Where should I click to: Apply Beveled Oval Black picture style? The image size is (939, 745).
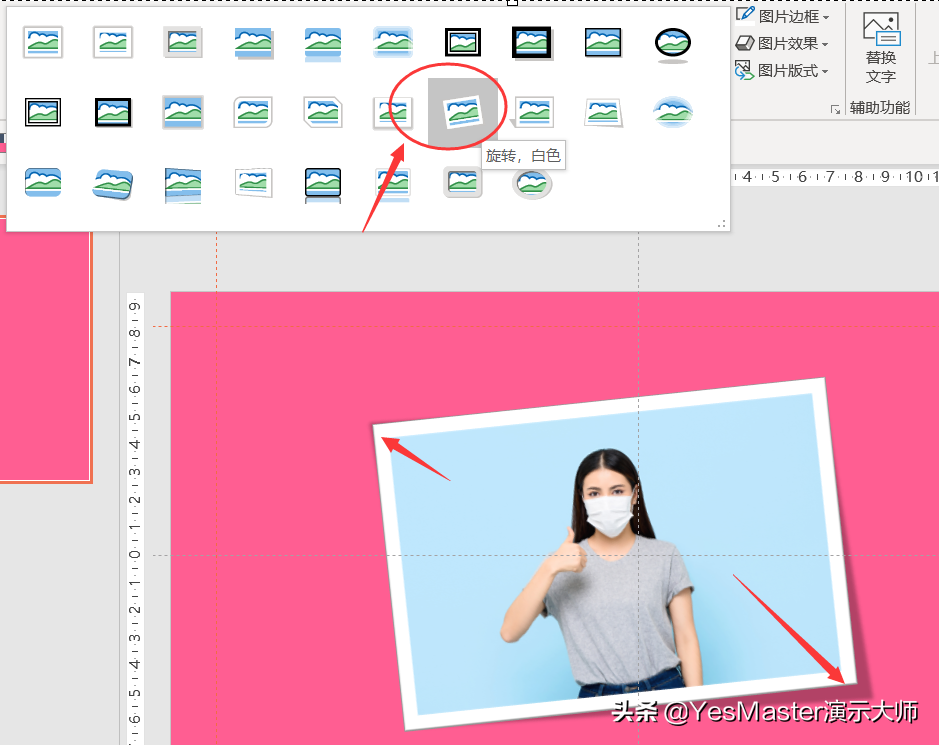pyautogui.click(x=673, y=44)
